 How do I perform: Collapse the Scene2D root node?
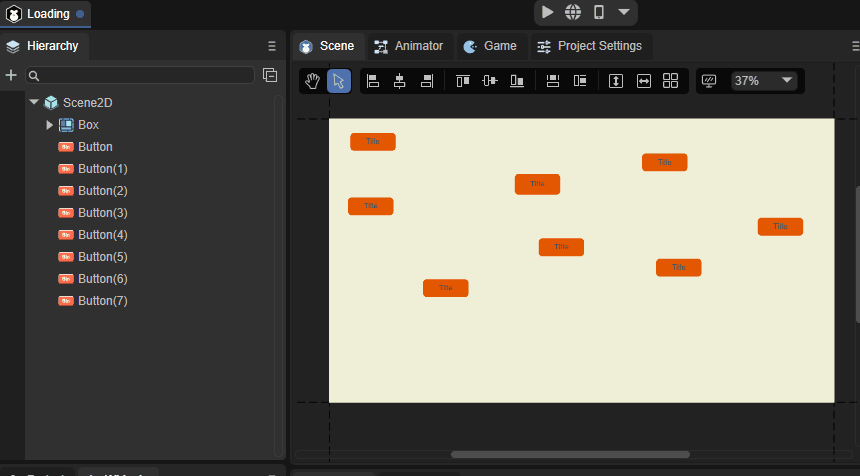tap(34, 102)
